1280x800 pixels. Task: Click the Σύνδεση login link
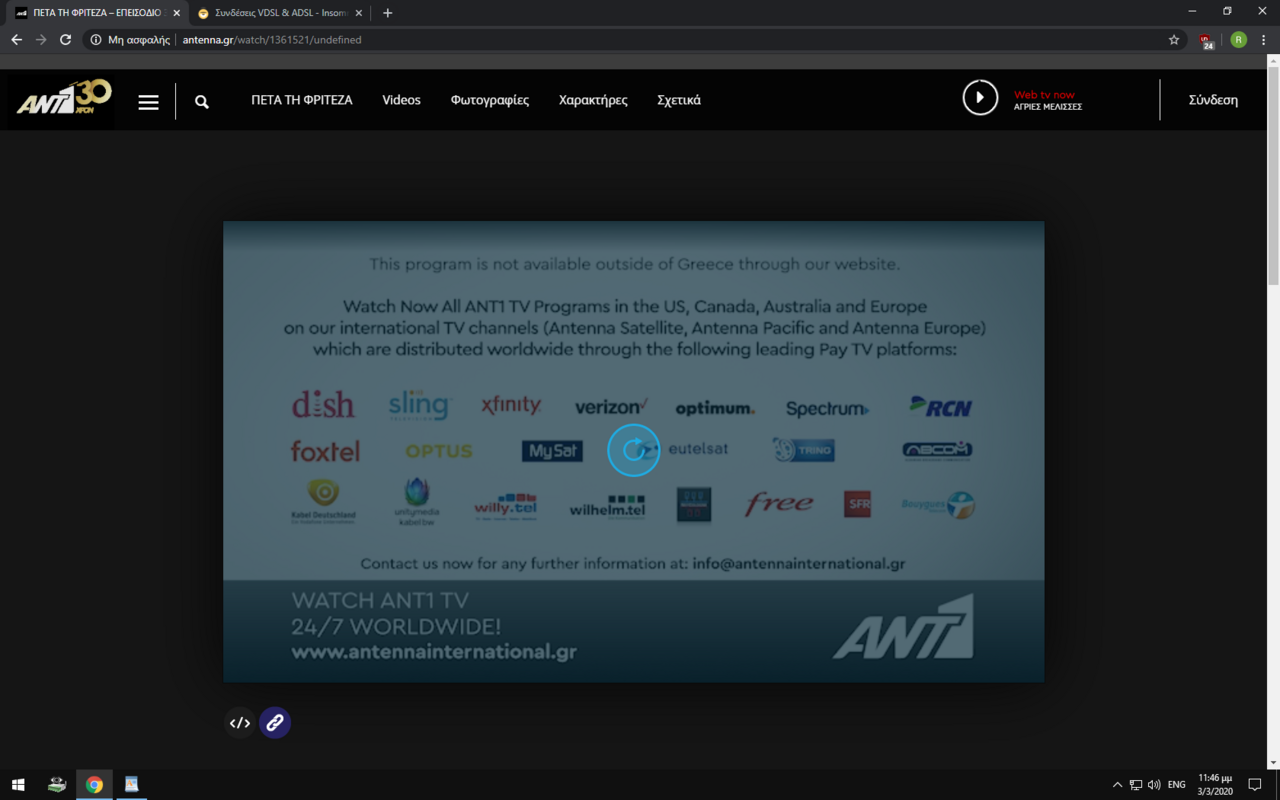point(1213,100)
